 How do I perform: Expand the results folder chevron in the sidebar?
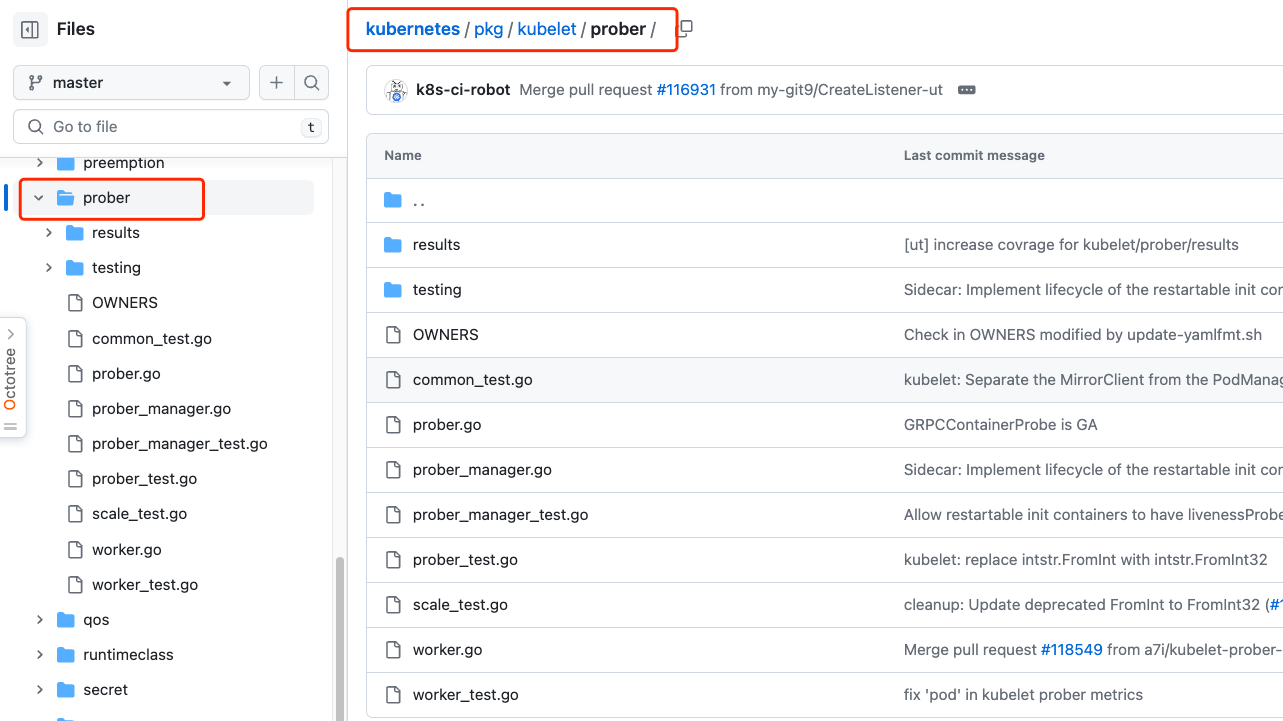49,233
